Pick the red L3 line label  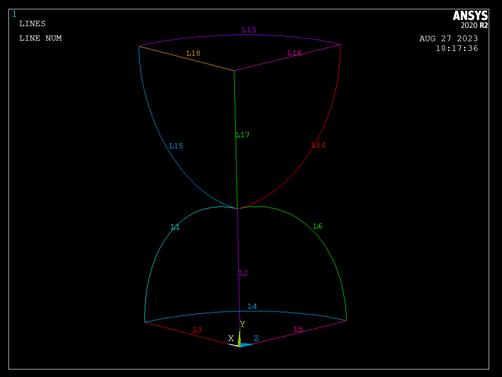coord(197,330)
